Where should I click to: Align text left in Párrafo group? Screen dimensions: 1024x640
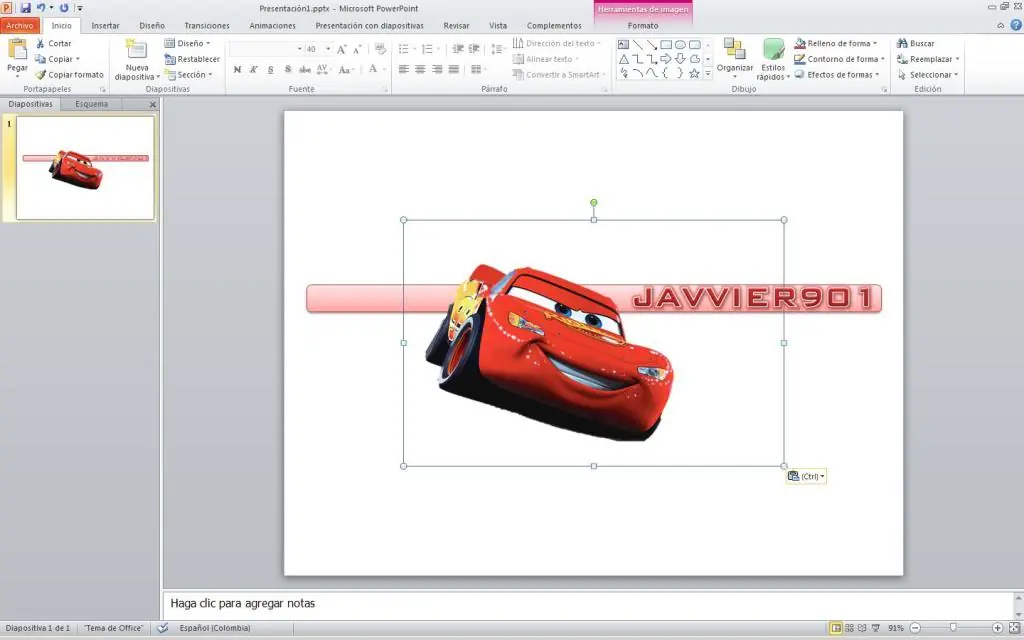(x=404, y=69)
